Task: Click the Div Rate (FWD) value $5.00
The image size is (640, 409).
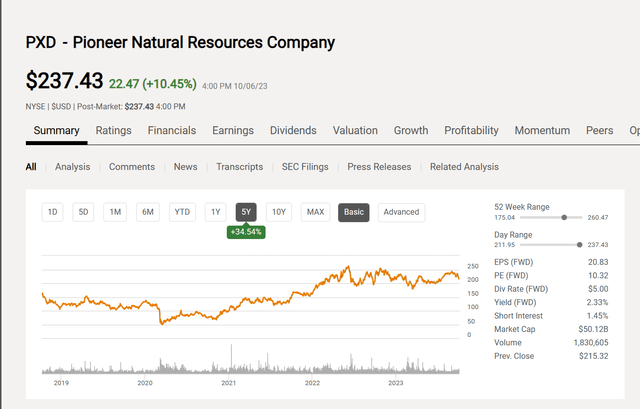Action: 598,289
